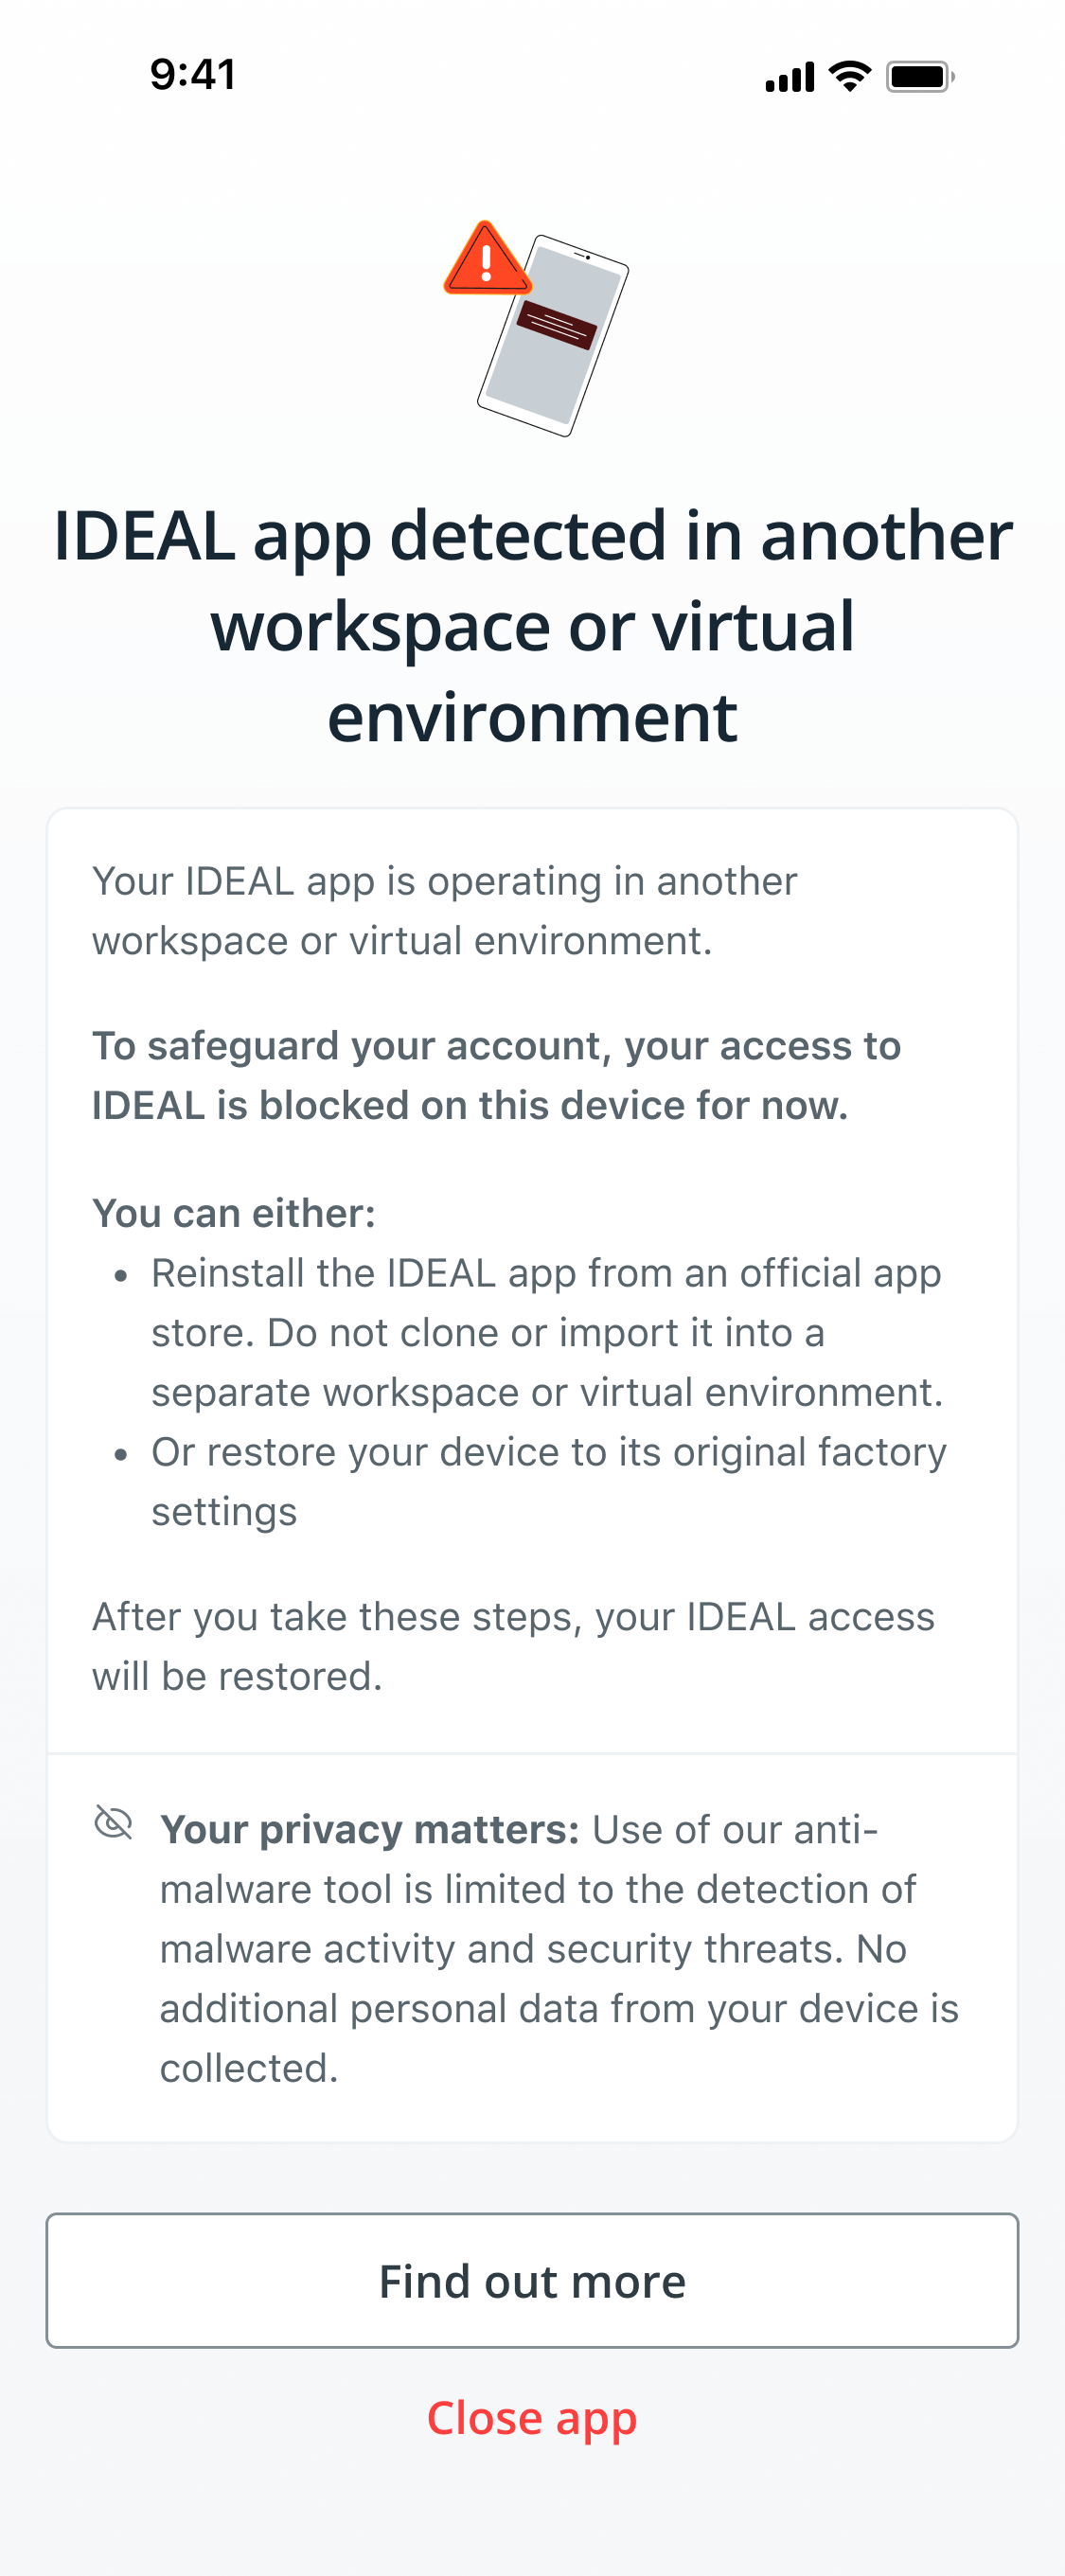Click the exclamation mark inside warning sign
The height and width of the screenshot is (2576, 1065).
[x=486, y=263]
